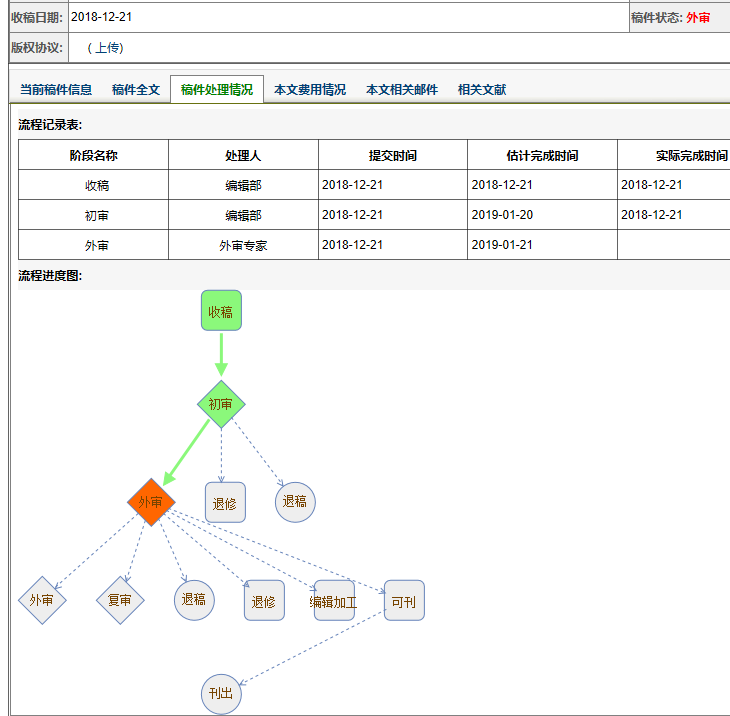730x716 pixels.
Task: Click the gray 外审 diamond in bottom row
Action: coord(42,600)
